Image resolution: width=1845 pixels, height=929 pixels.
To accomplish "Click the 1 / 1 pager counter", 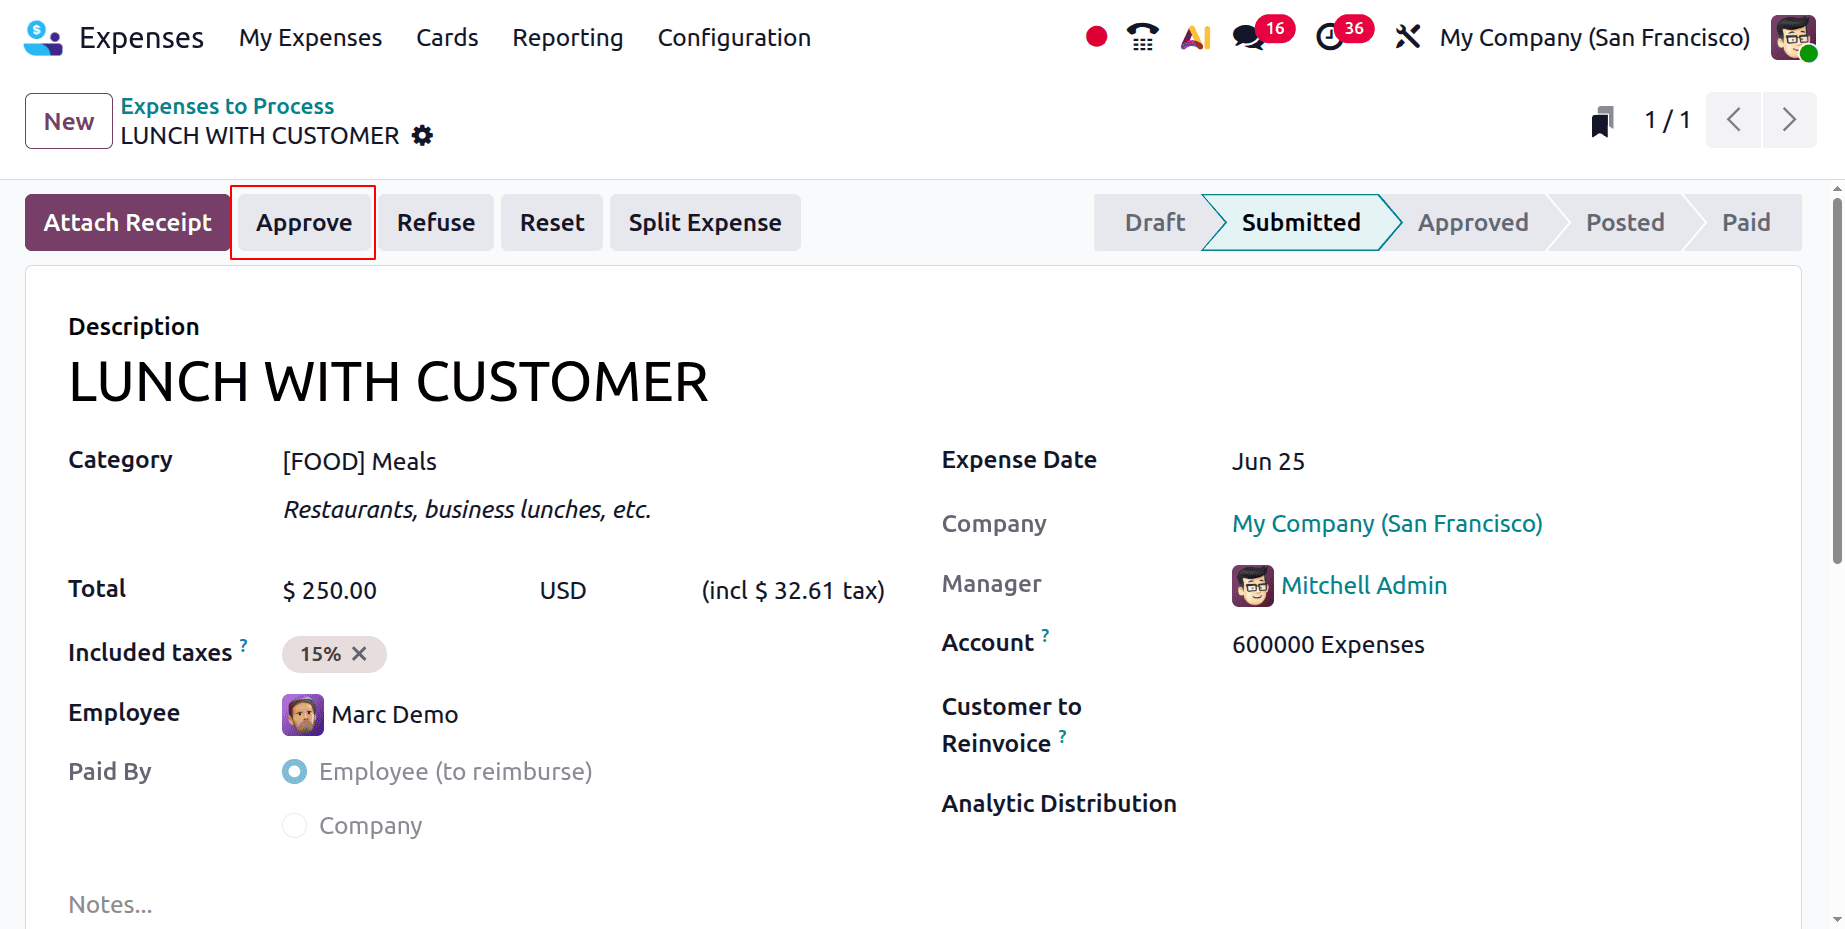I will pyautogui.click(x=1667, y=121).
